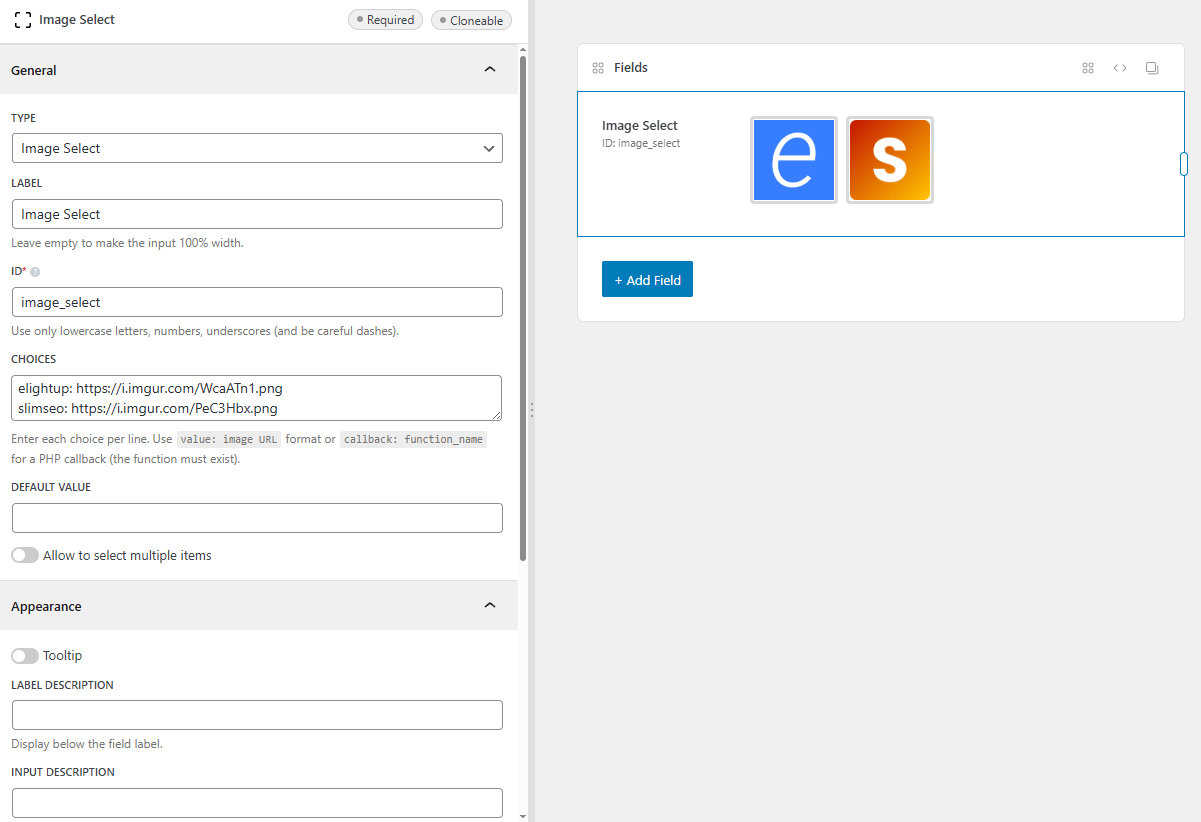Focus the Default Value input box
This screenshot has width=1201, height=822.
click(x=257, y=518)
